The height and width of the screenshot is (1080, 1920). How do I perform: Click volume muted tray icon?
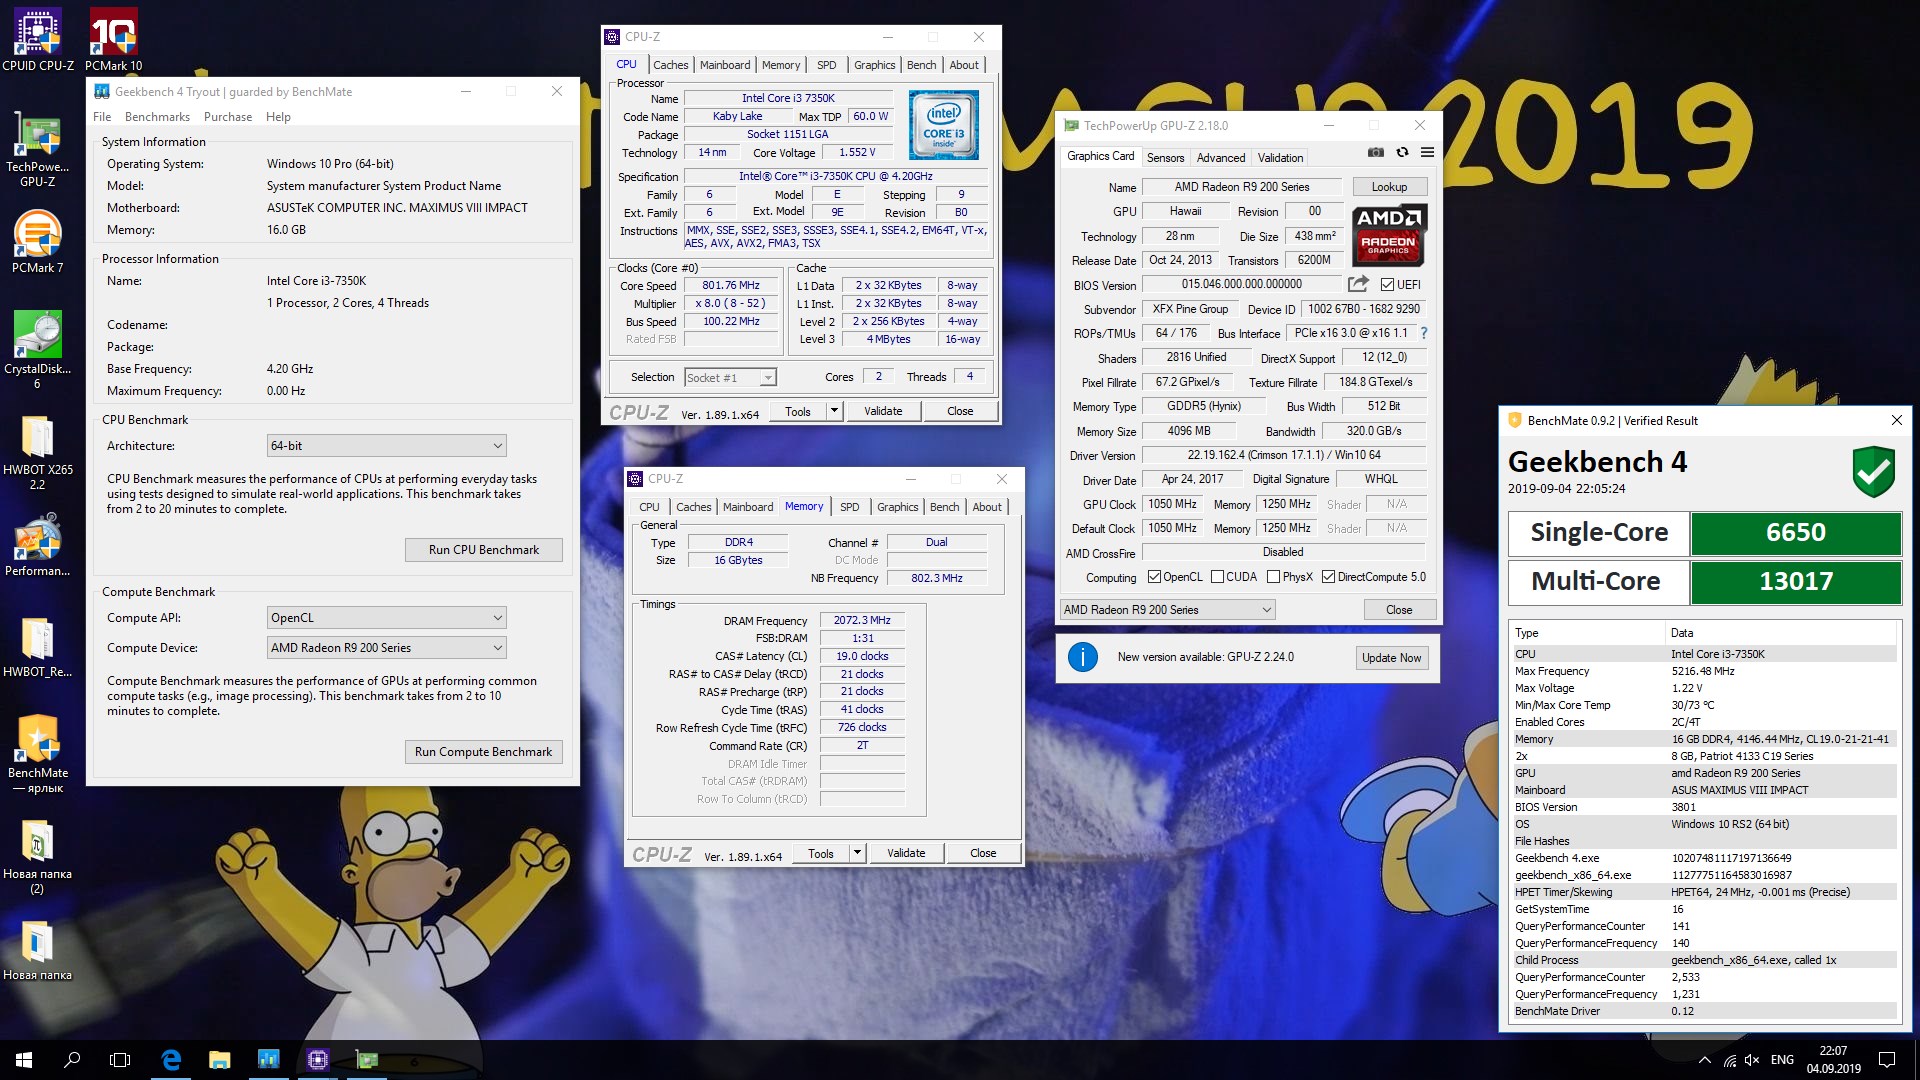click(x=1752, y=1060)
